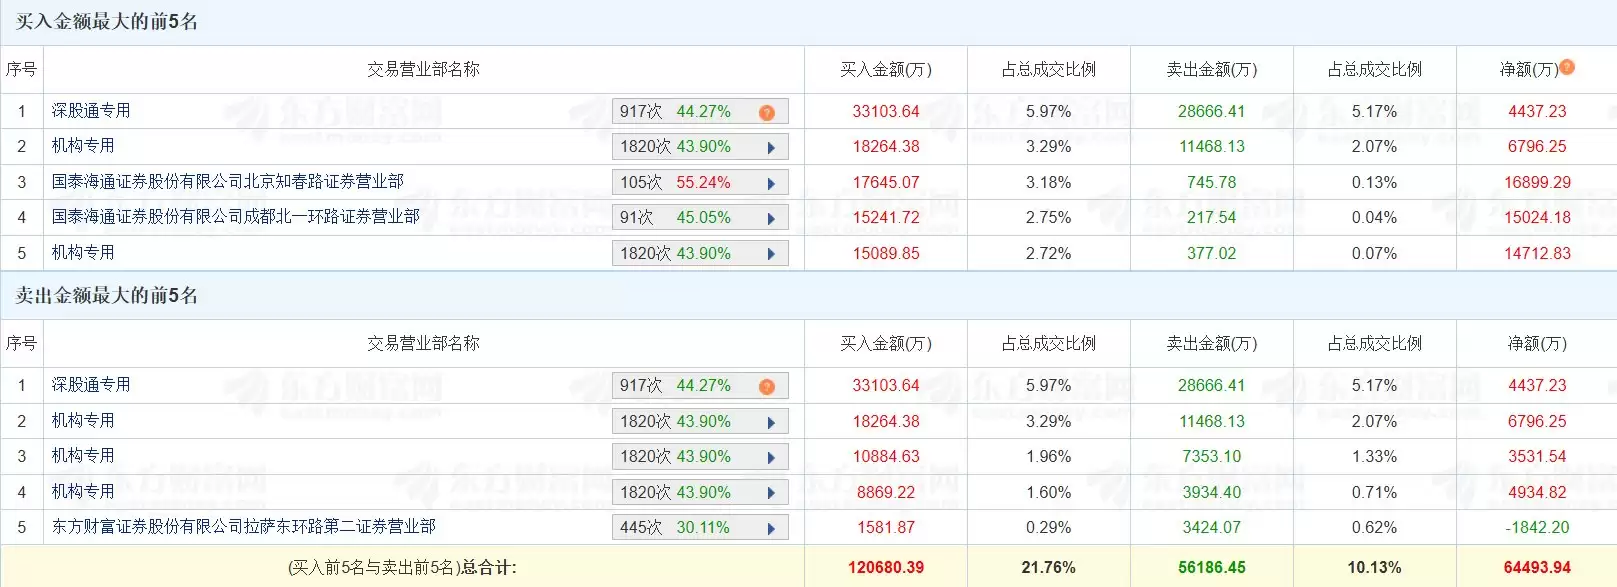Screen dimensions: 1617x587
Task: Select ratio cell 0.62%
Action: click(x=1374, y=527)
